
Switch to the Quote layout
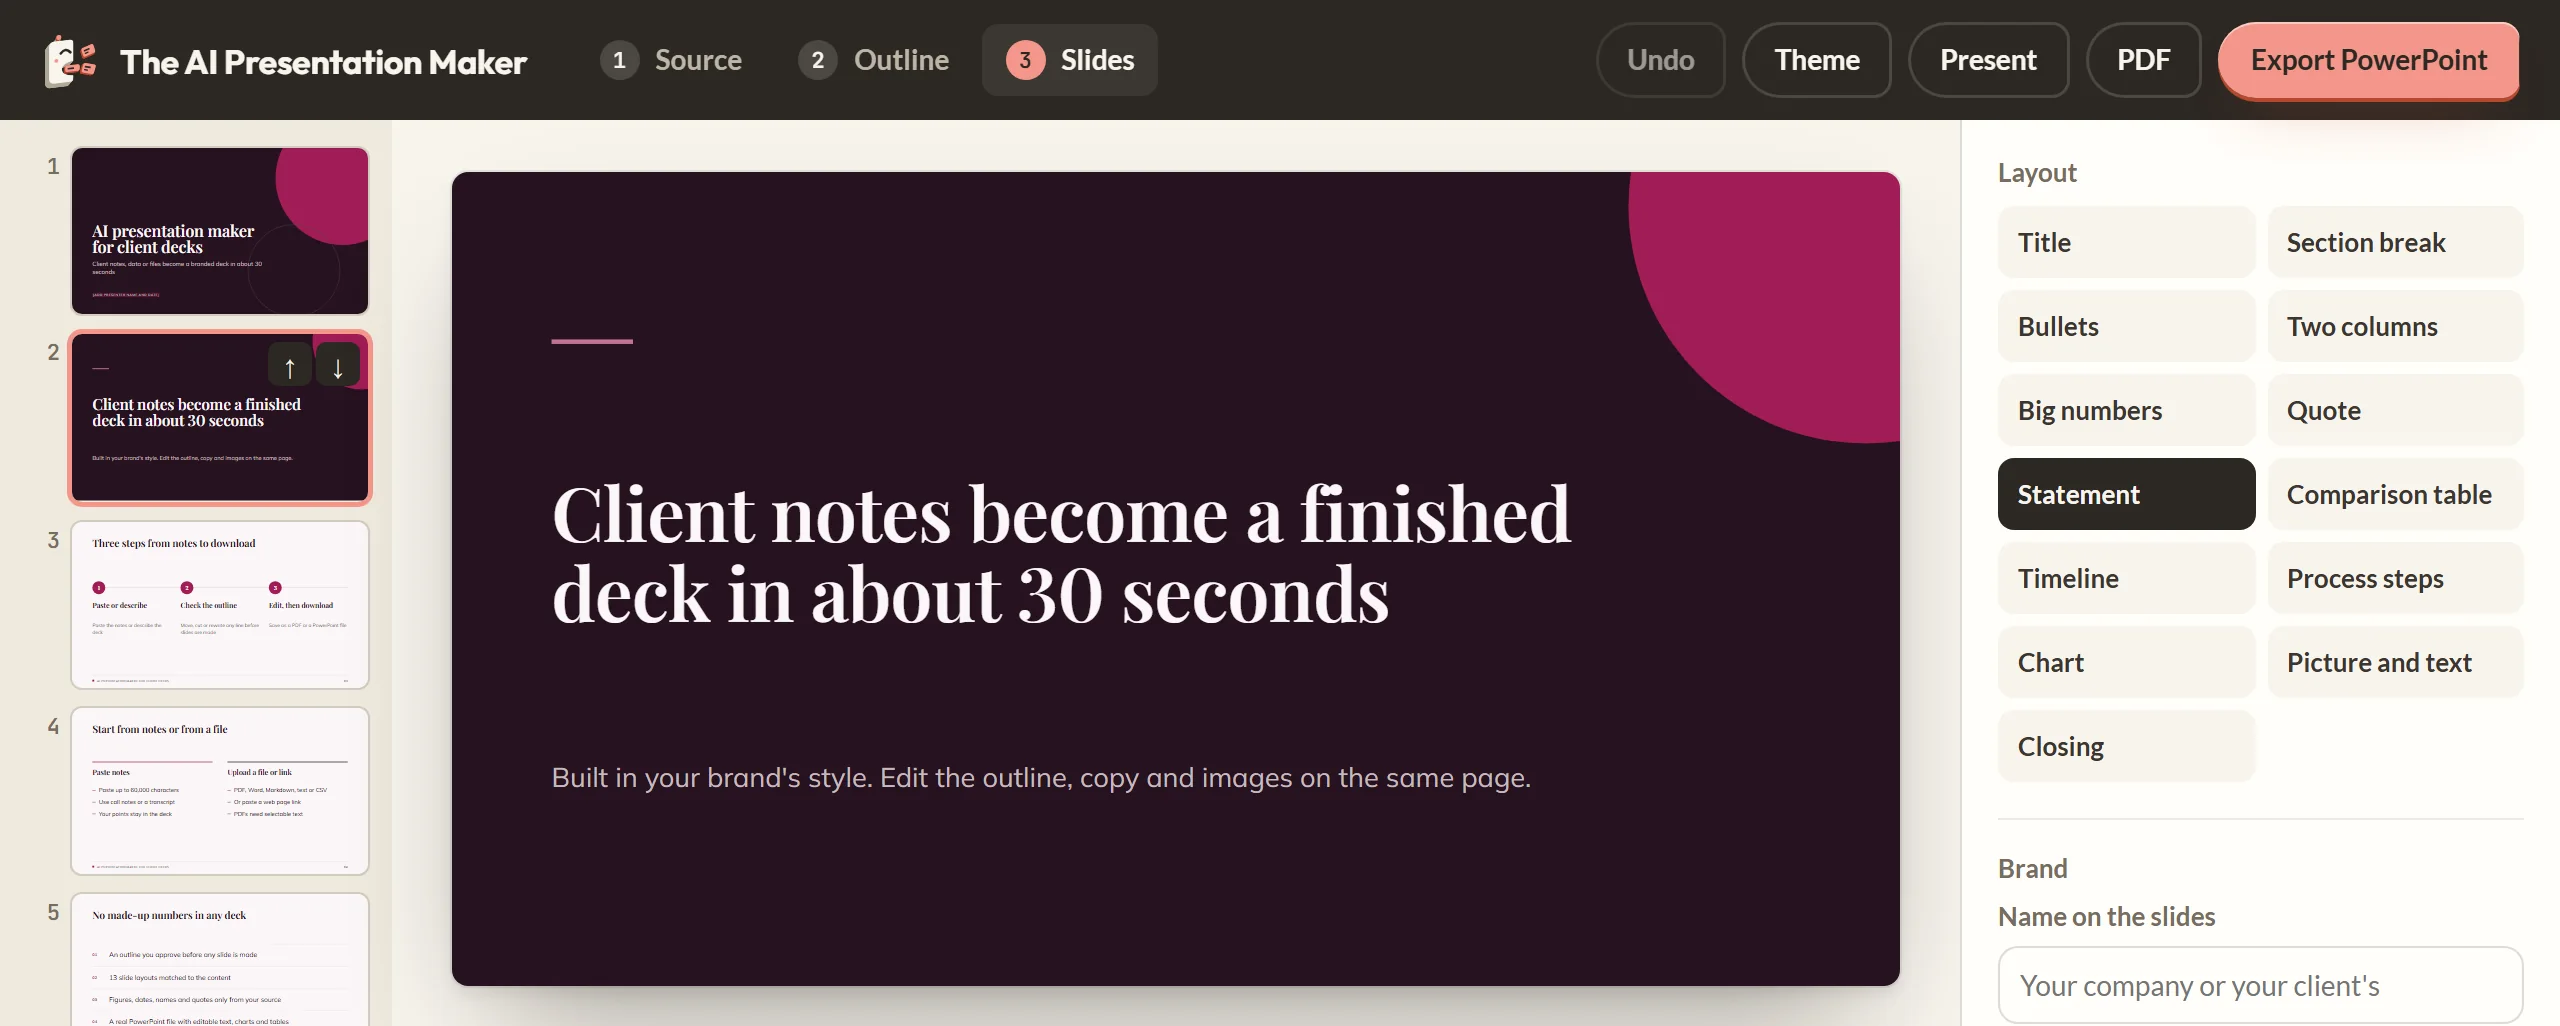point(2395,410)
